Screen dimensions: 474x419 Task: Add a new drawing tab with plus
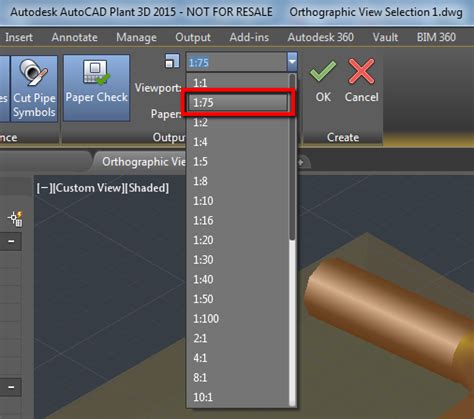(x=301, y=162)
